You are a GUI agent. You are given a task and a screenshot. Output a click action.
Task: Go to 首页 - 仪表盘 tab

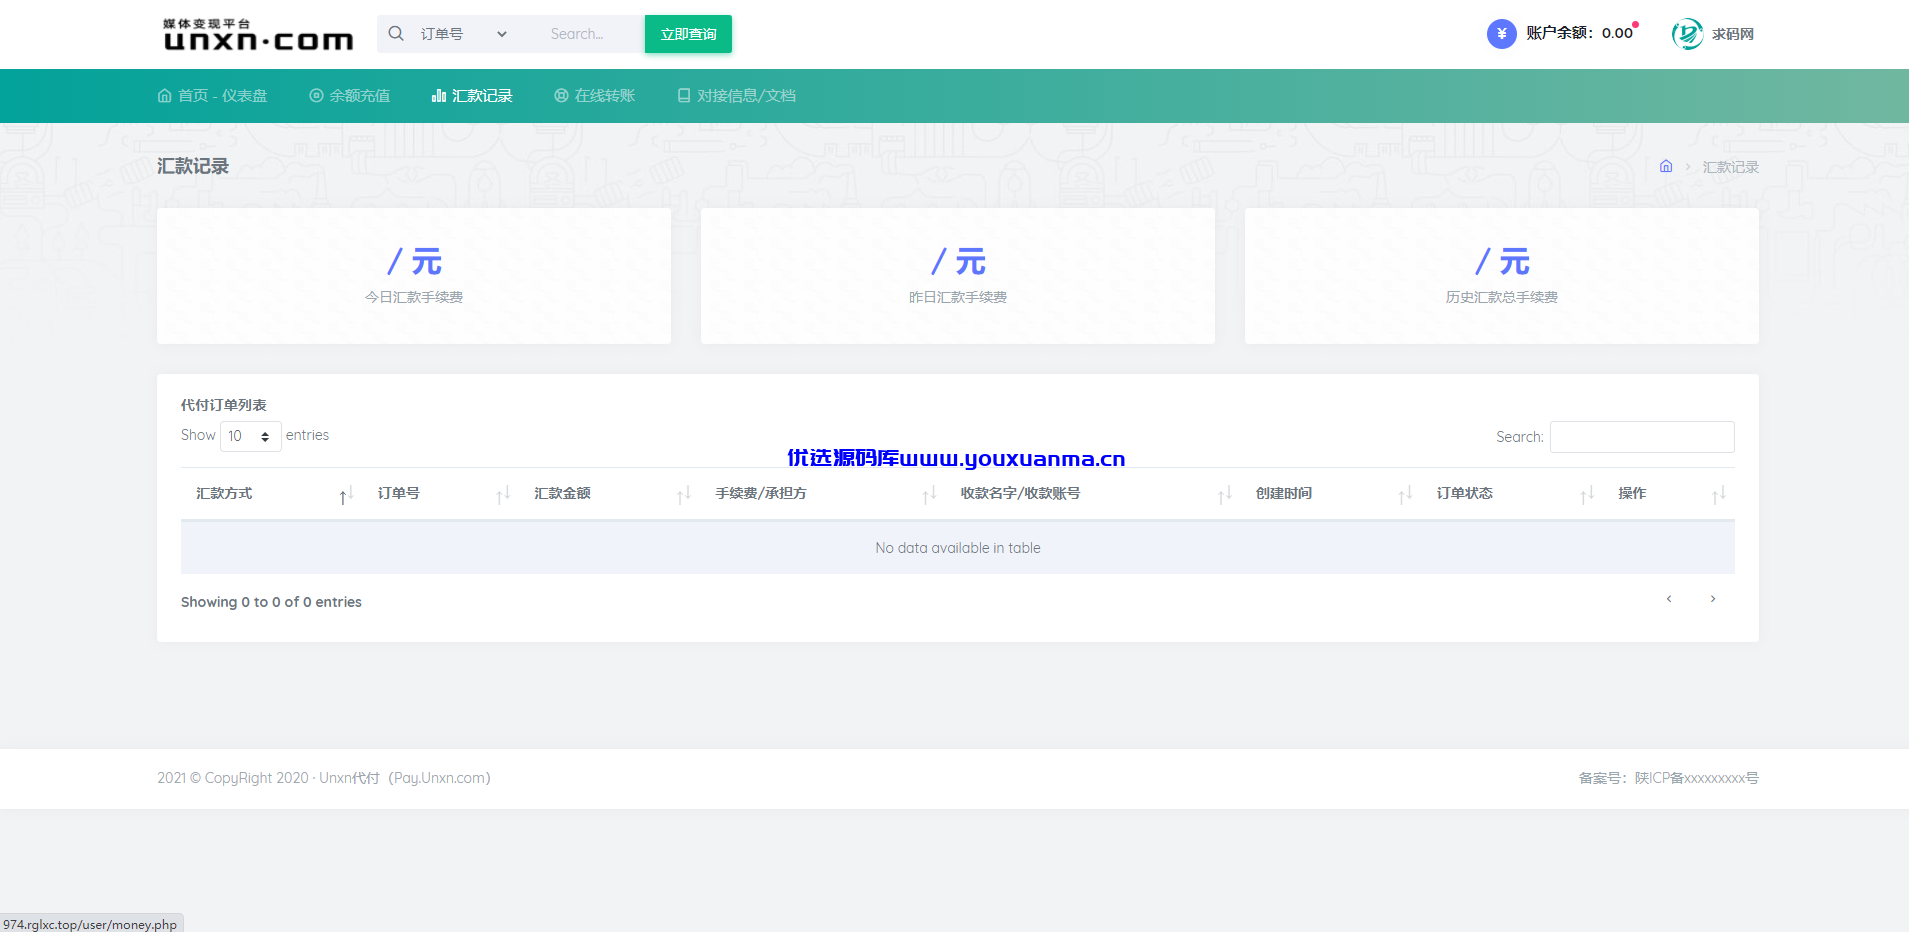pos(212,96)
